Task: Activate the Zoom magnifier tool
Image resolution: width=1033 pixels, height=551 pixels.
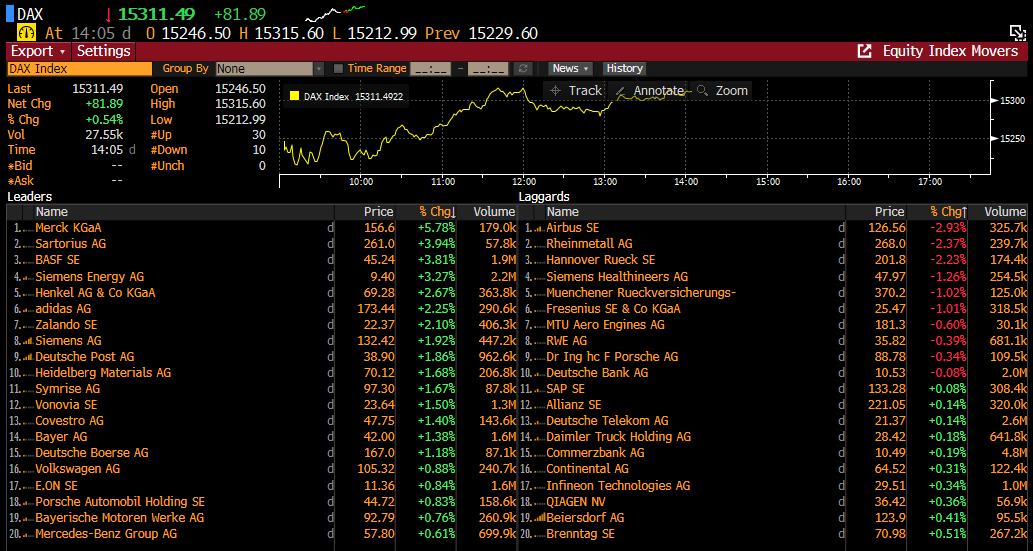Action: pos(702,91)
